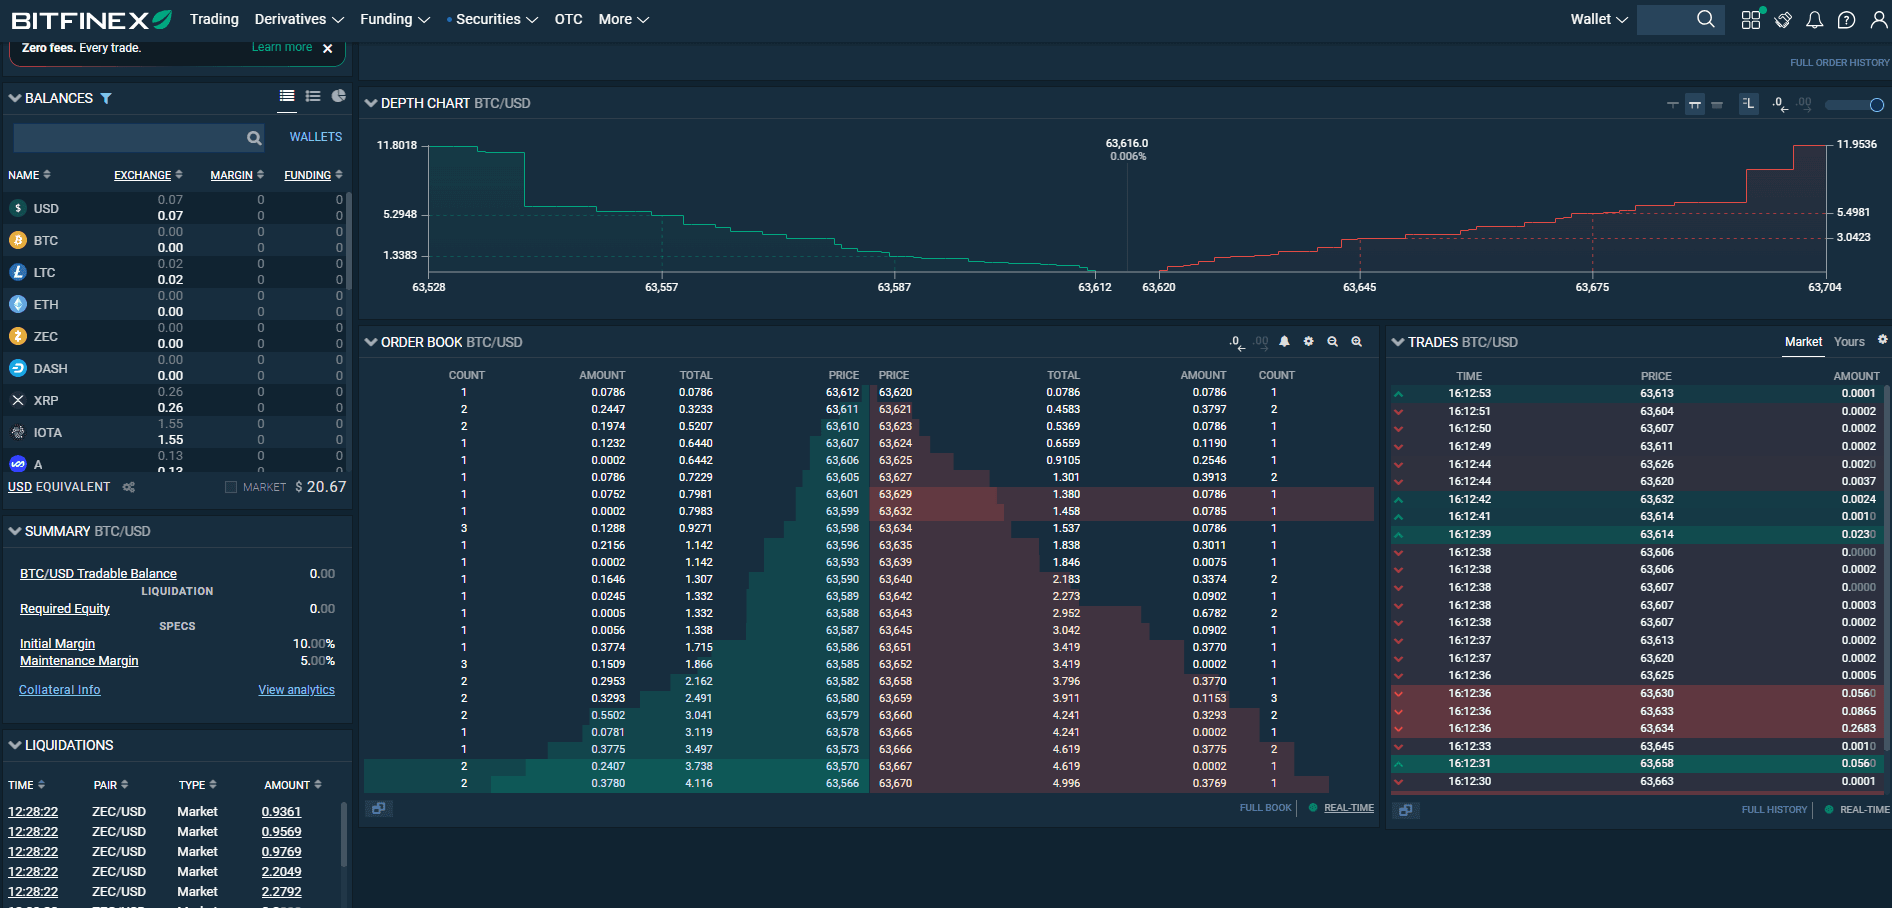This screenshot has height=908, width=1892.
Task: Open the OTC menu item
Action: 568,19
